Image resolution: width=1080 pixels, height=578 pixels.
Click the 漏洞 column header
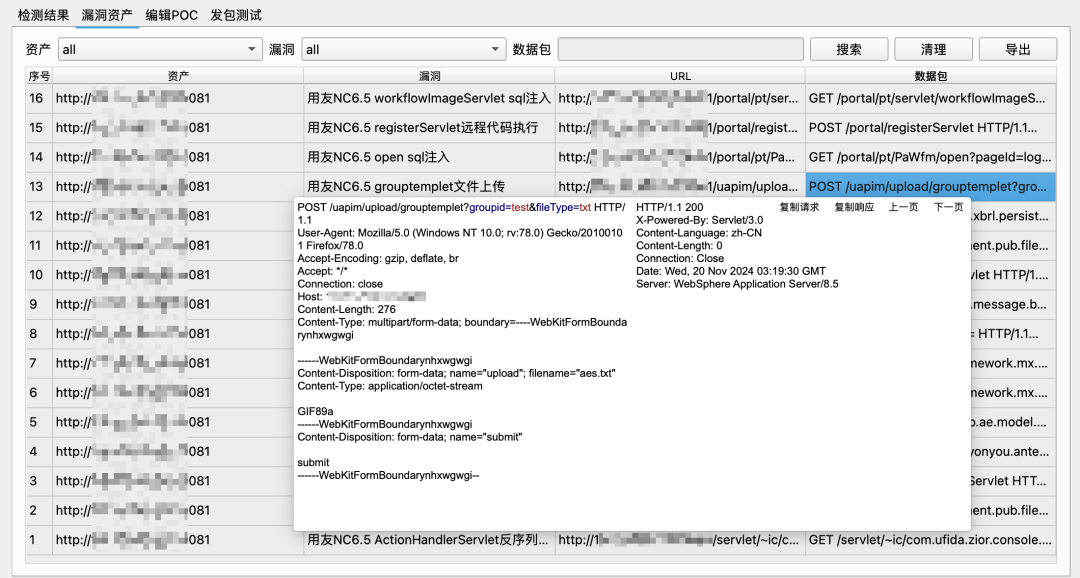(x=429, y=76)
